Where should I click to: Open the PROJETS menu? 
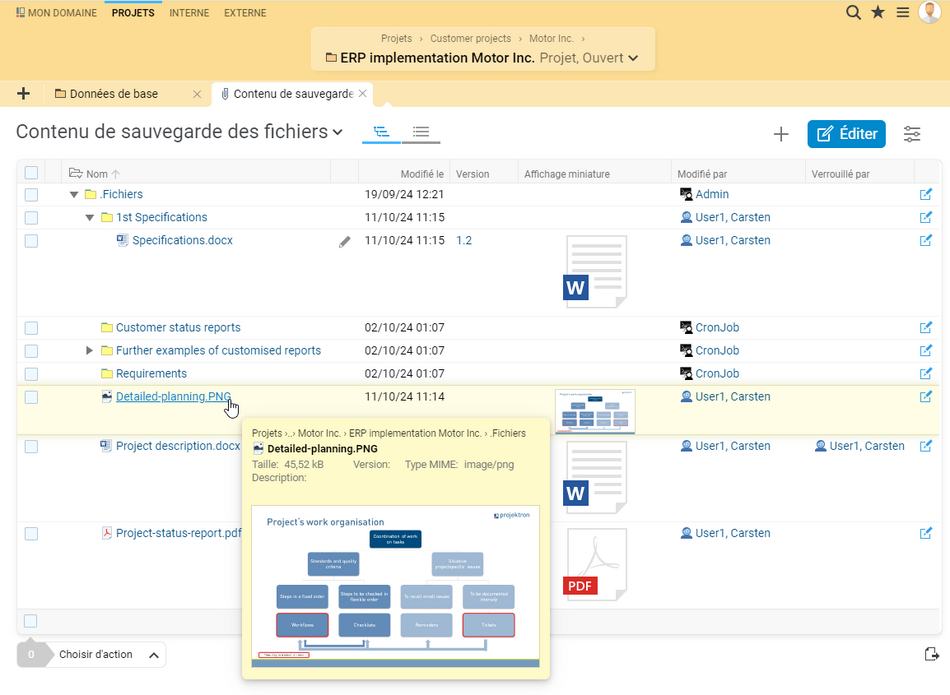coord(133,13)
